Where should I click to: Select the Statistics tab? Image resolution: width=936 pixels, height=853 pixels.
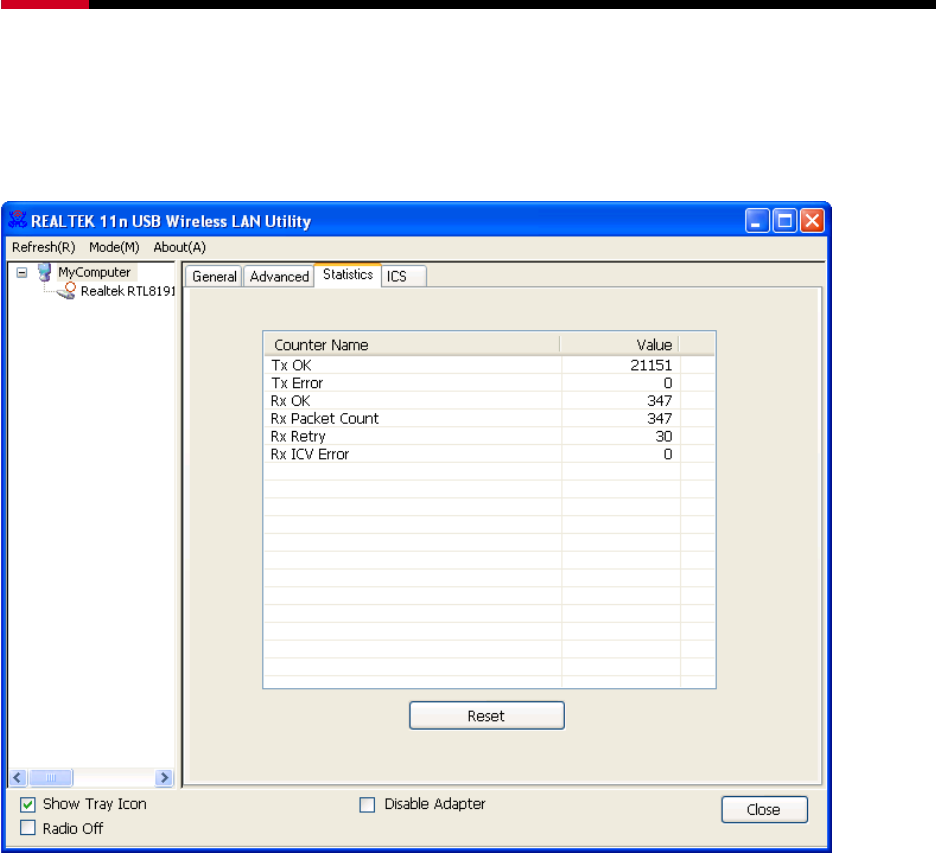347,275
